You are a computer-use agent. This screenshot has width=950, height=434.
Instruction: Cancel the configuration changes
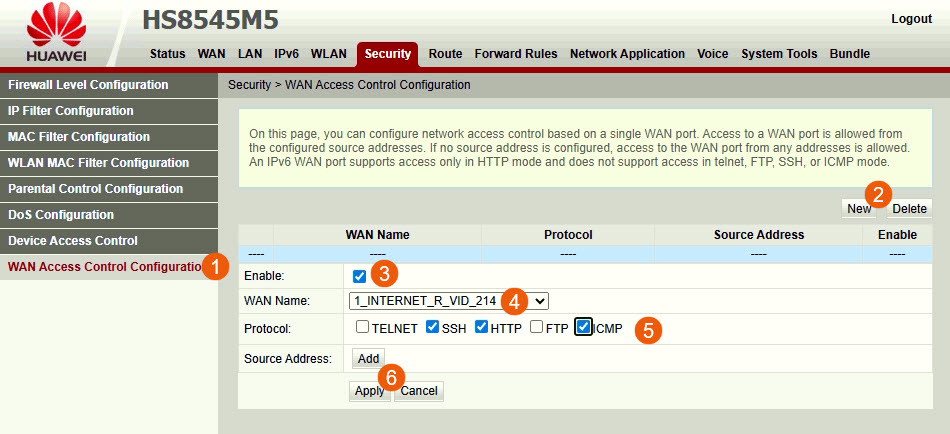[419, 391]
